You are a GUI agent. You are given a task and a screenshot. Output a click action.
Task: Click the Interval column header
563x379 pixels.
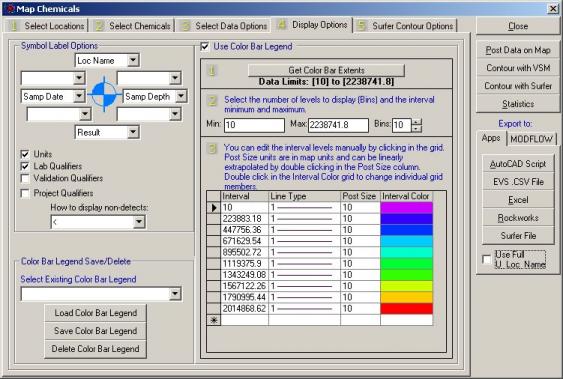[245, 196]
